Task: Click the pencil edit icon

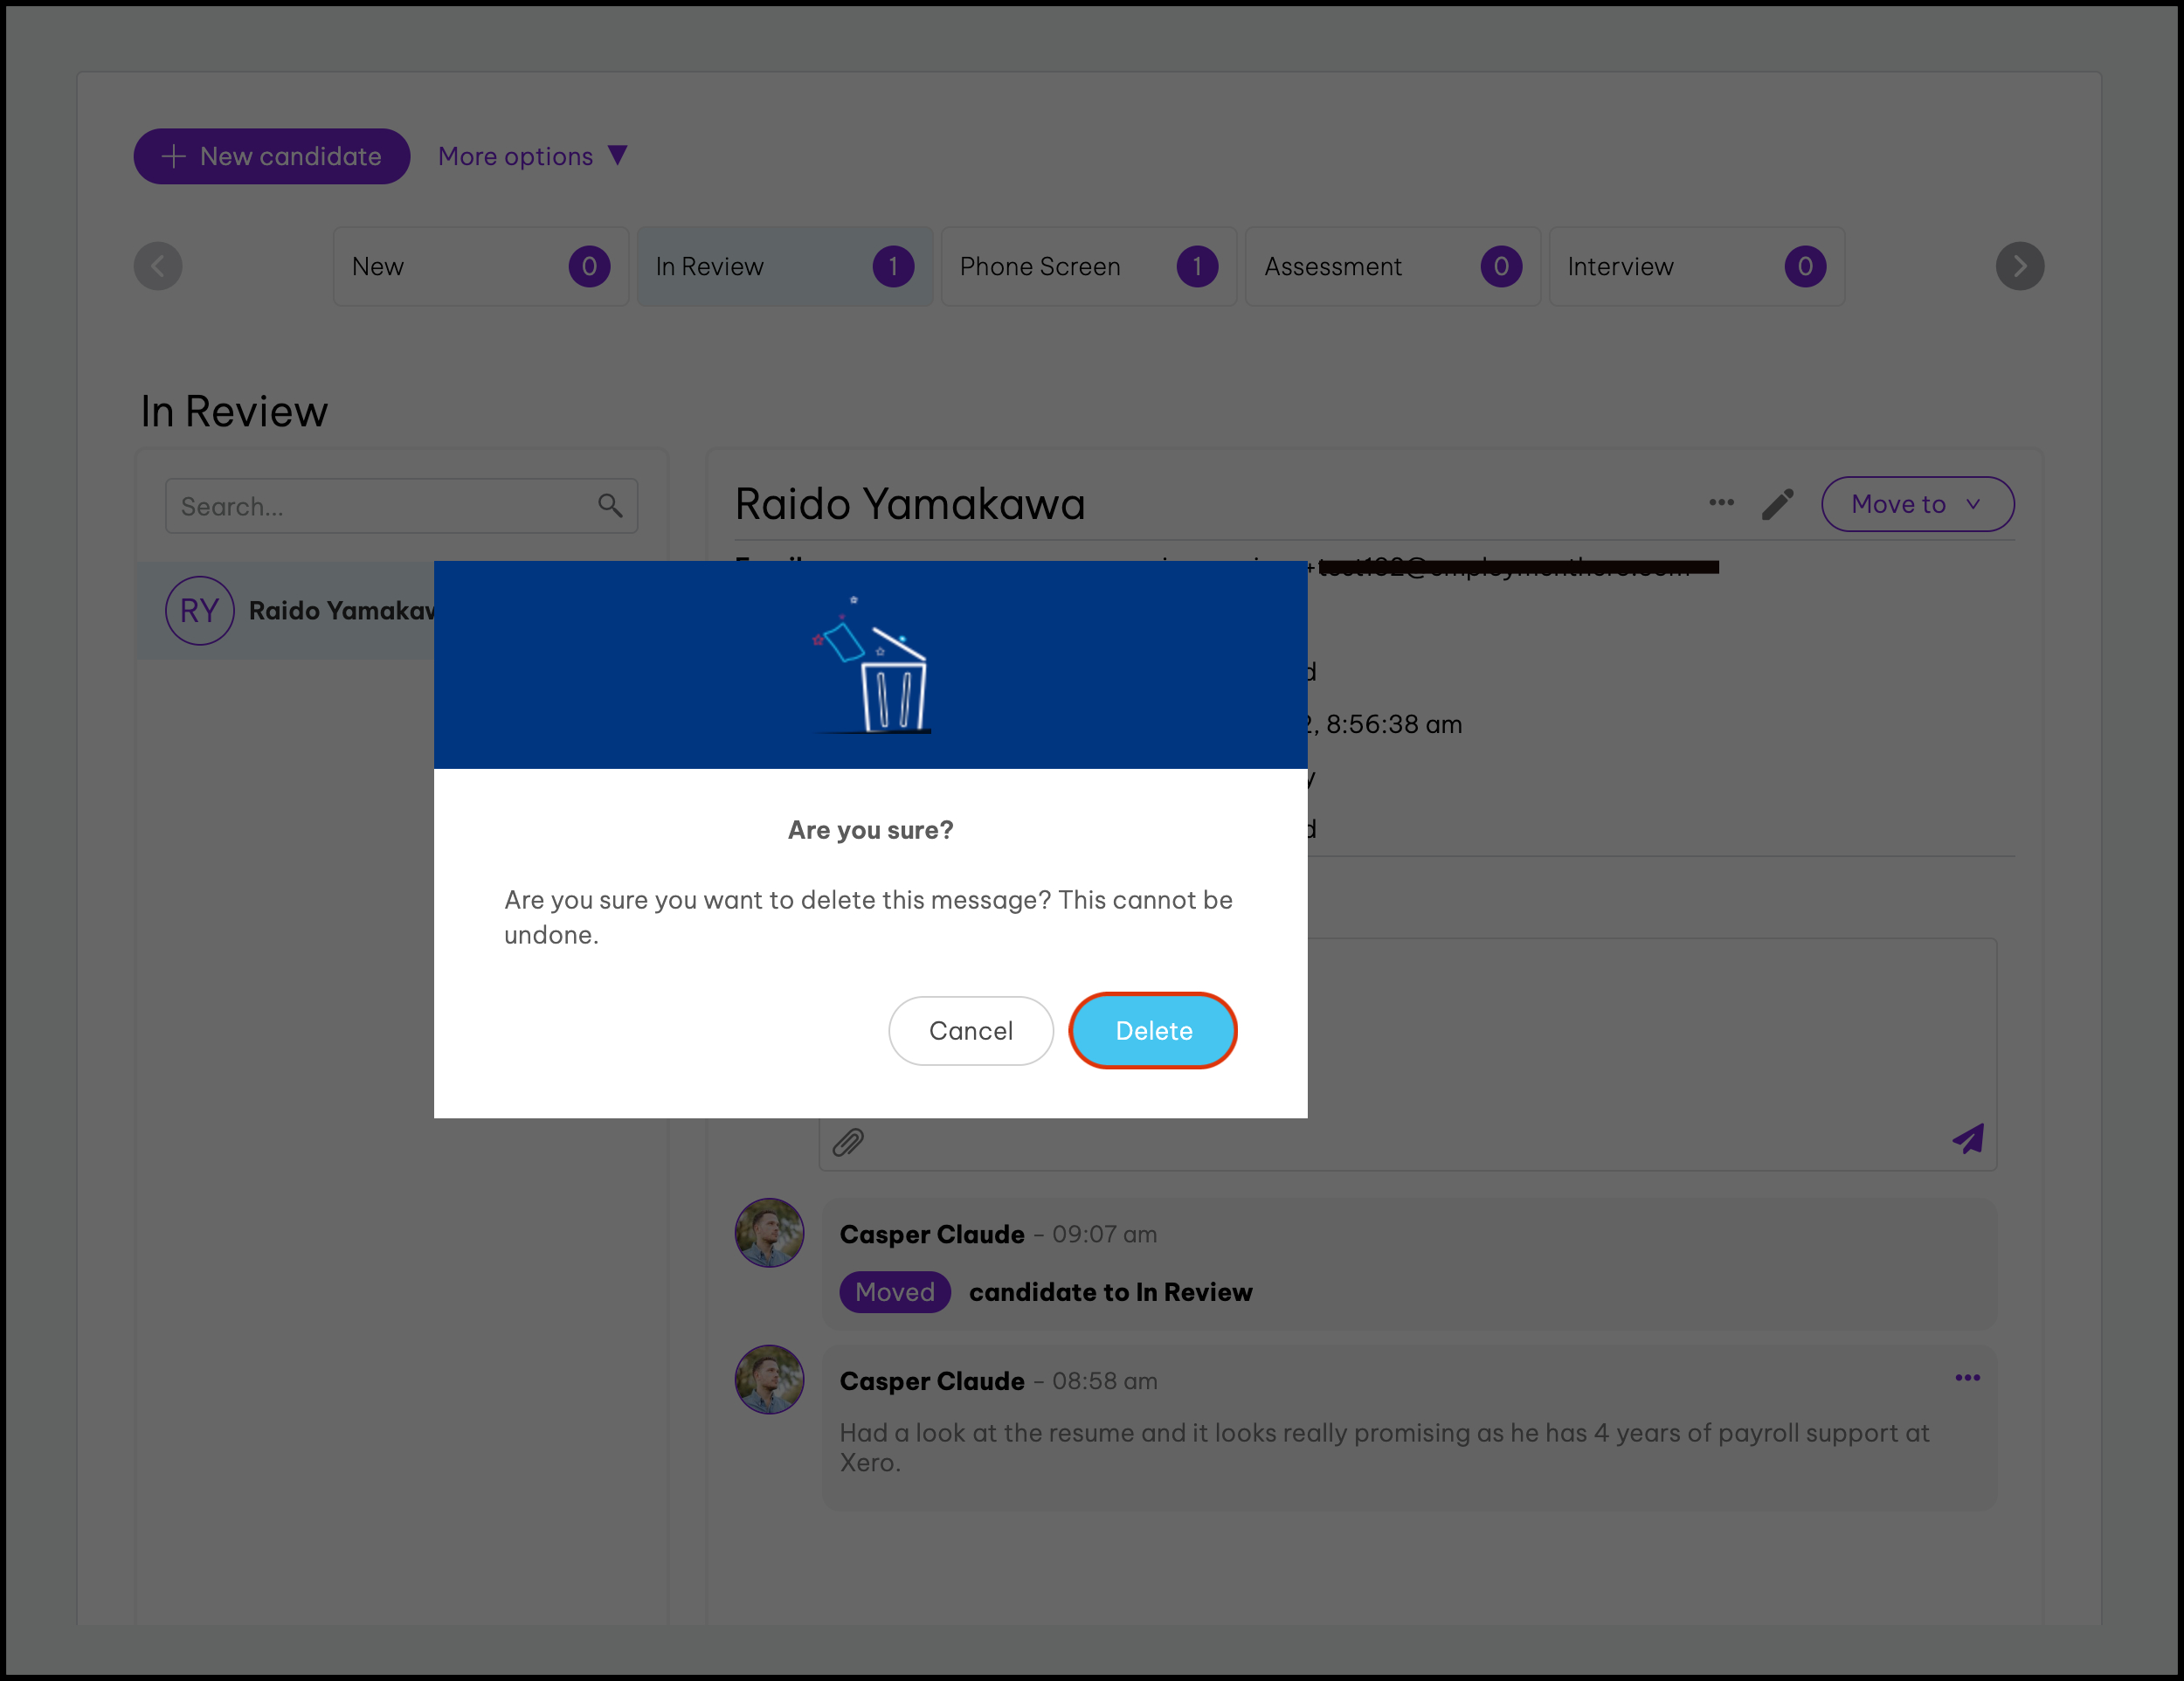Action: [x=1777, y=504]
